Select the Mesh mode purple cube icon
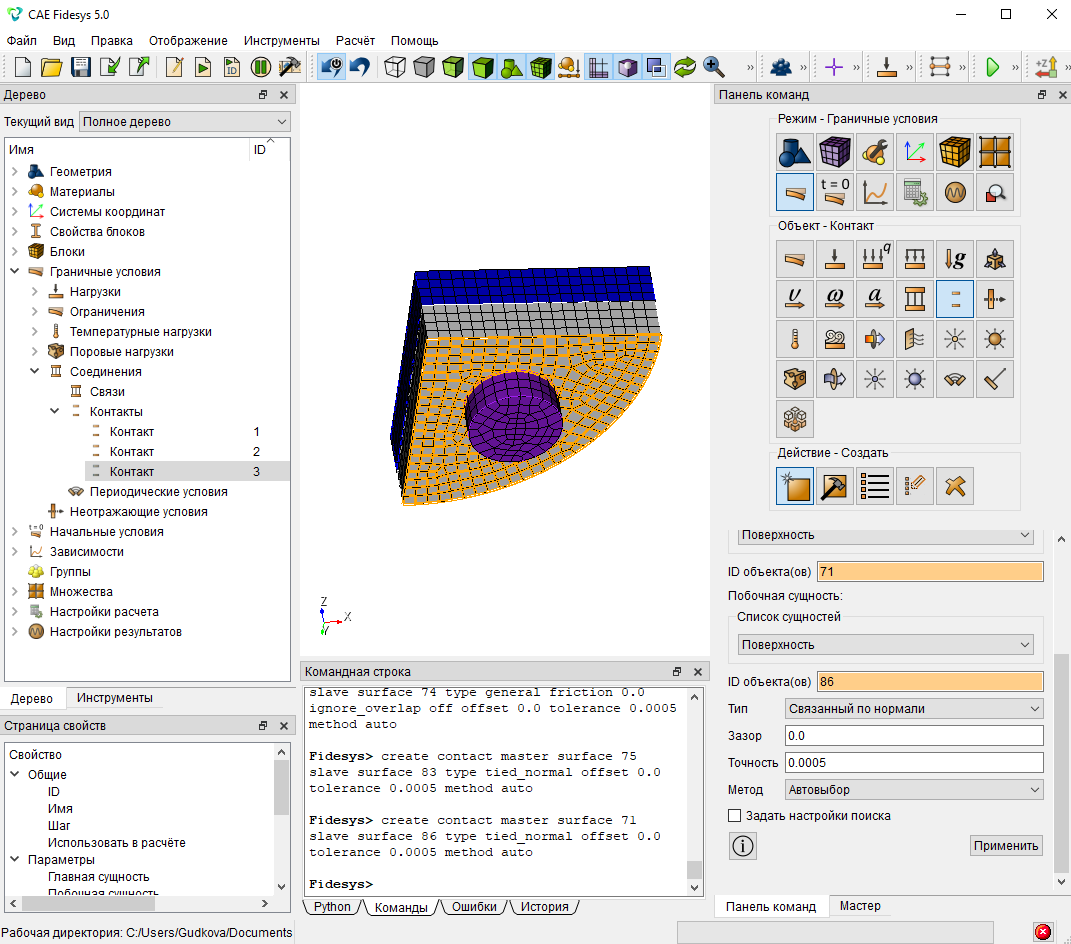The width and height of the screenshot is (1071, 944). pyautogui.click(x=835, y=152)
